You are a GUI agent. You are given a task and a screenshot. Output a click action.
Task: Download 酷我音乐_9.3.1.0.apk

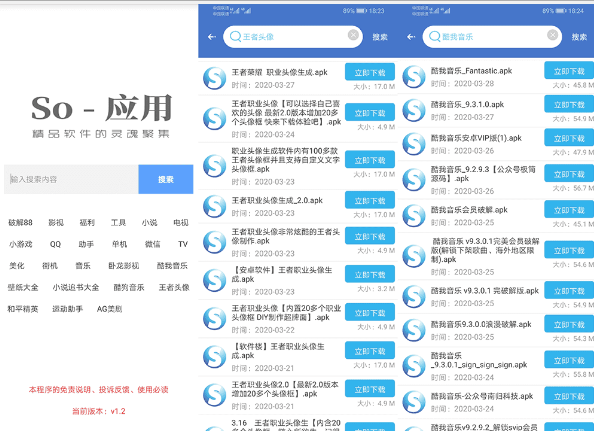[569, 104]
